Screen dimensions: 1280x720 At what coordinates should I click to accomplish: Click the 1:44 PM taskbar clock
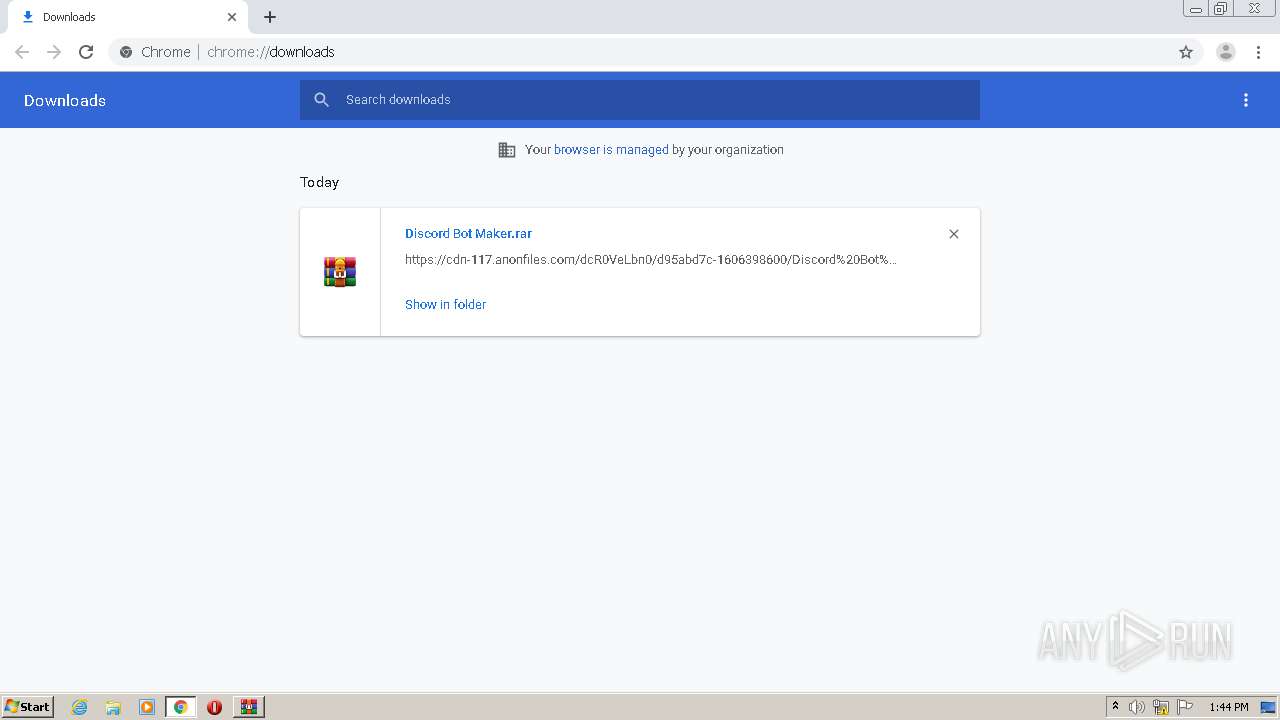[1229, 707]
